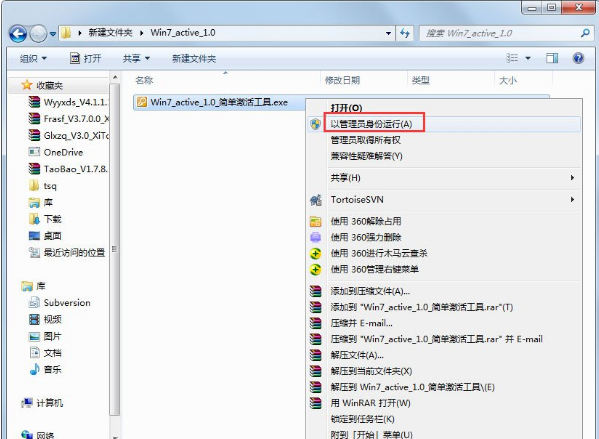The image size is (599, 439).
Task: Open the help question mark icon
Action: (578, 58)
